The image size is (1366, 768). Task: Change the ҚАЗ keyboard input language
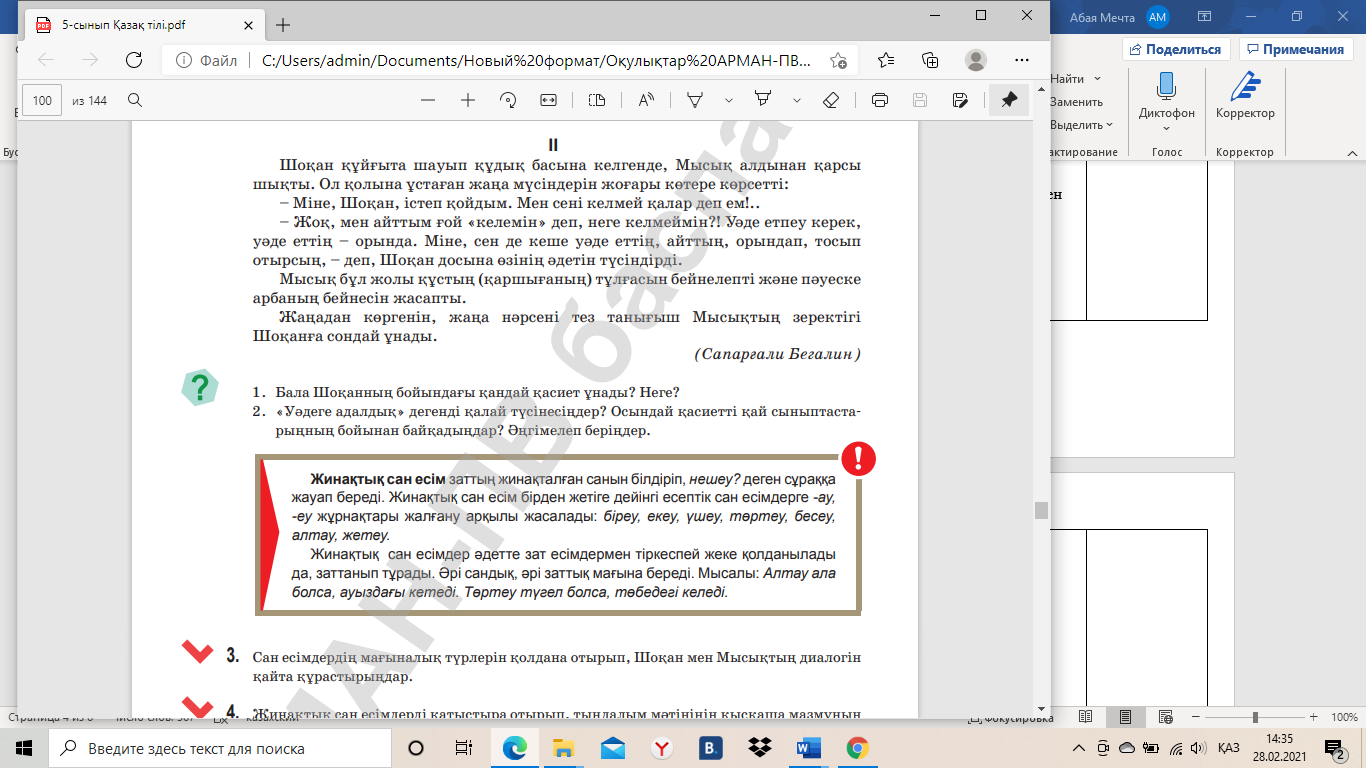coord(1230,748)
